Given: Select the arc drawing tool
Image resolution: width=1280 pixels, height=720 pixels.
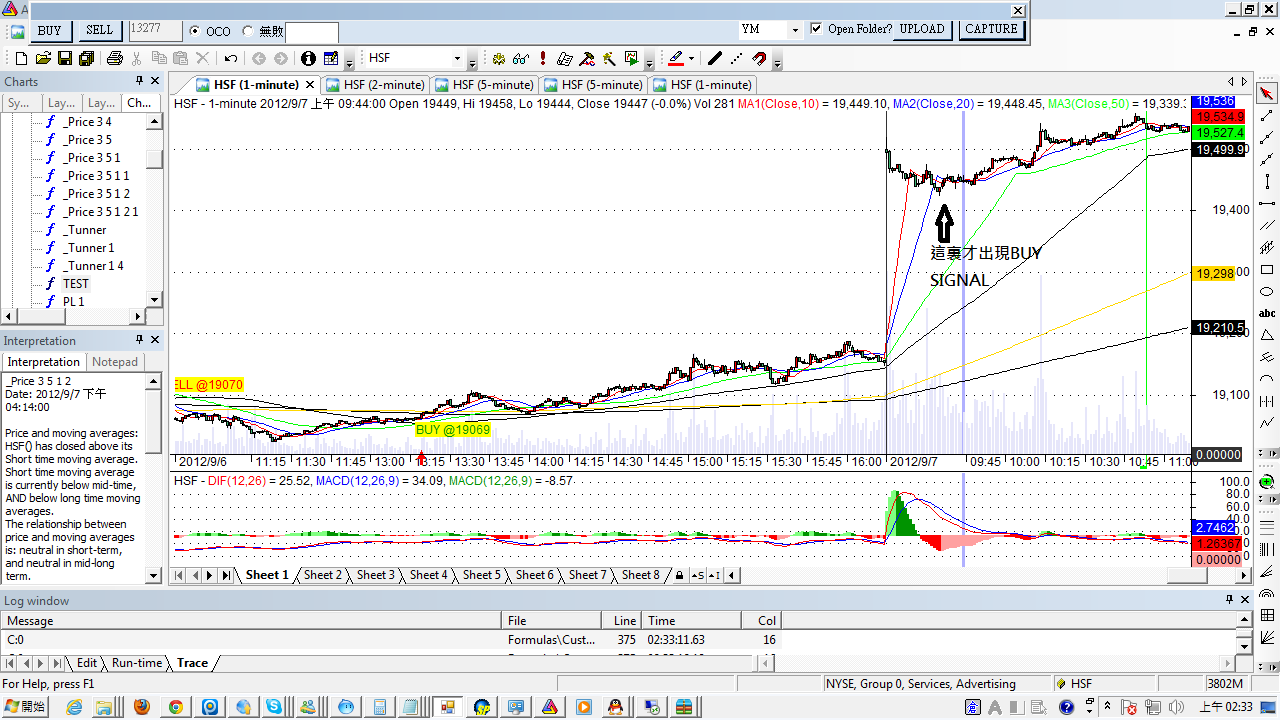Looking at the screenshot, I should pos(1267,378).
